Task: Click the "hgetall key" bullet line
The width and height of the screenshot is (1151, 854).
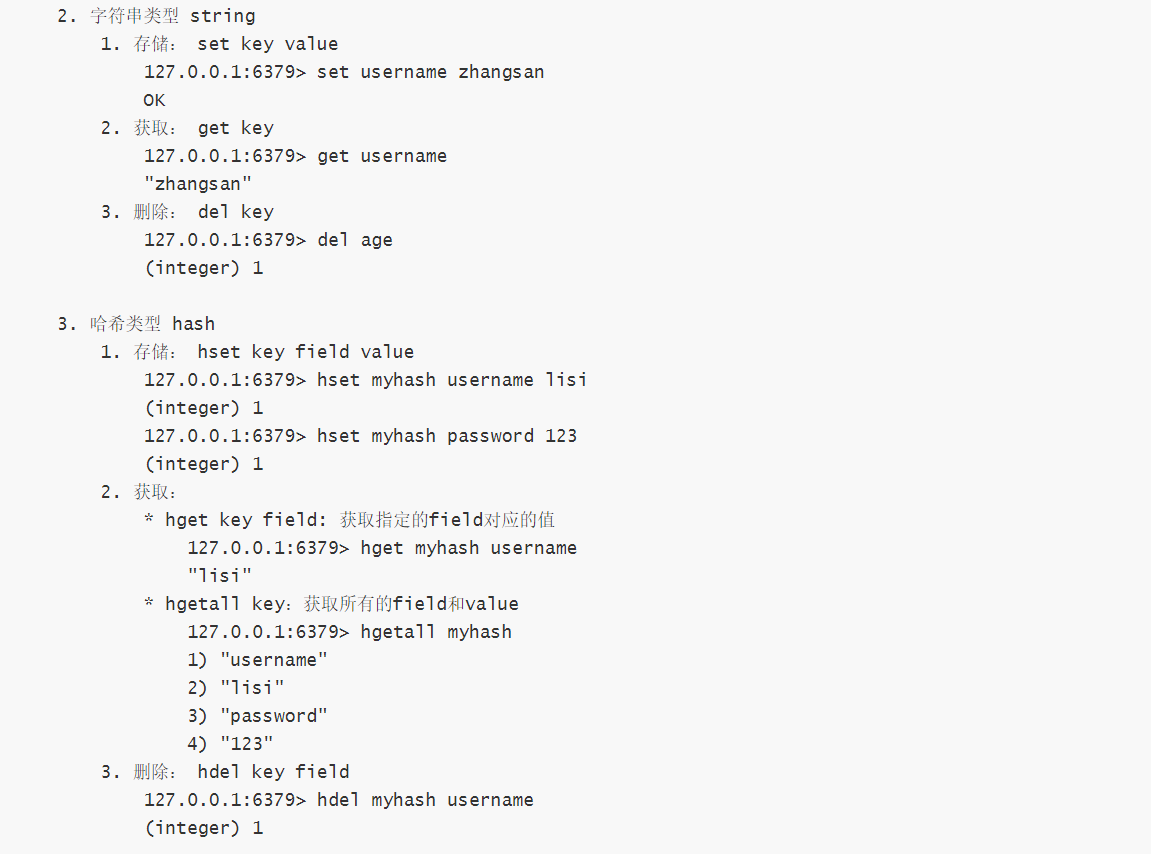Action: pyautogui.click(x=331, y=604)
